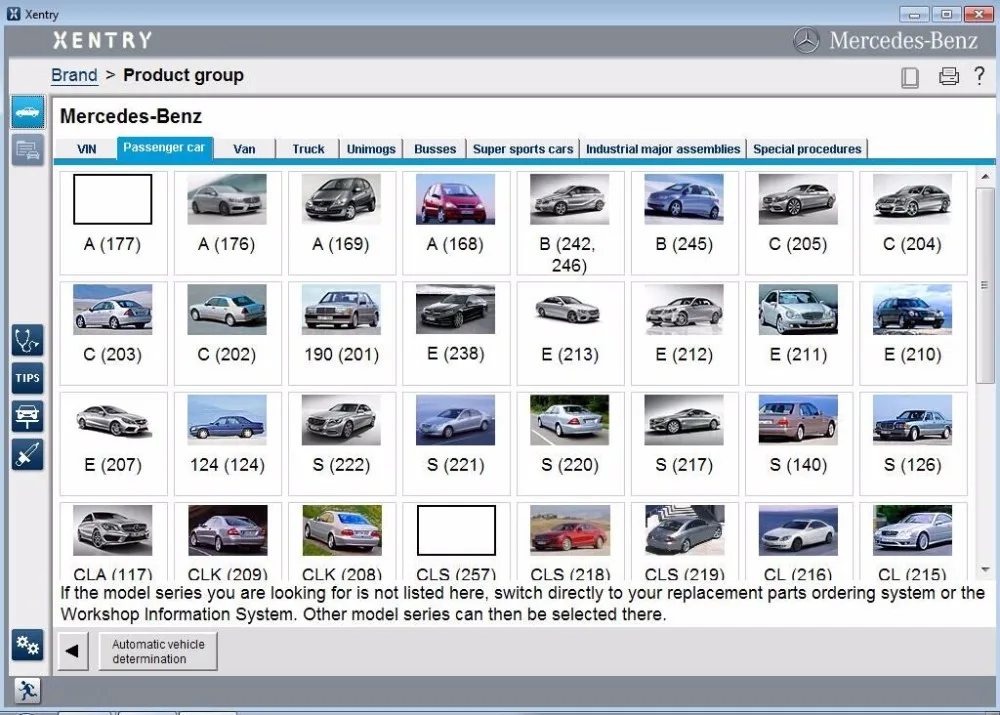Select the CL (216) model thumbnail
1000x715 pixels.
point(798,530)
